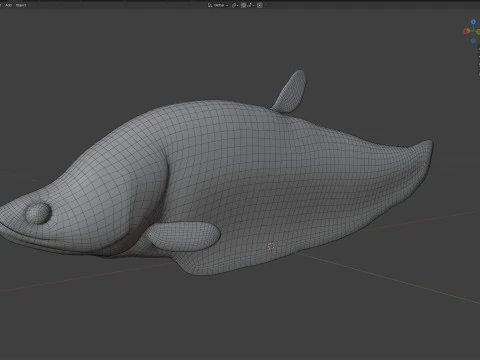Click the blue Z axis on navigation gizmo
Viewport: 480px width, 360px height.
473,22
